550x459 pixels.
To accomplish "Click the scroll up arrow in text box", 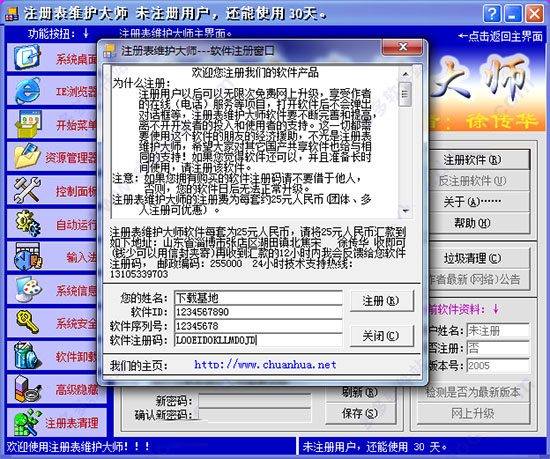I will [x=405, y=74].
